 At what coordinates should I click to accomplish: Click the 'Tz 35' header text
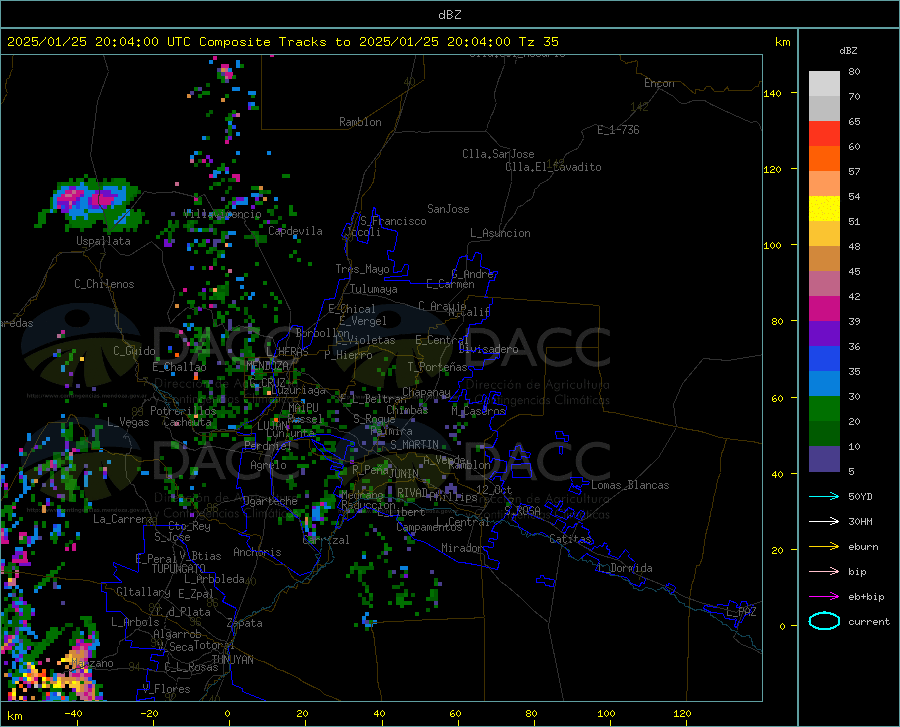point(538,42)
